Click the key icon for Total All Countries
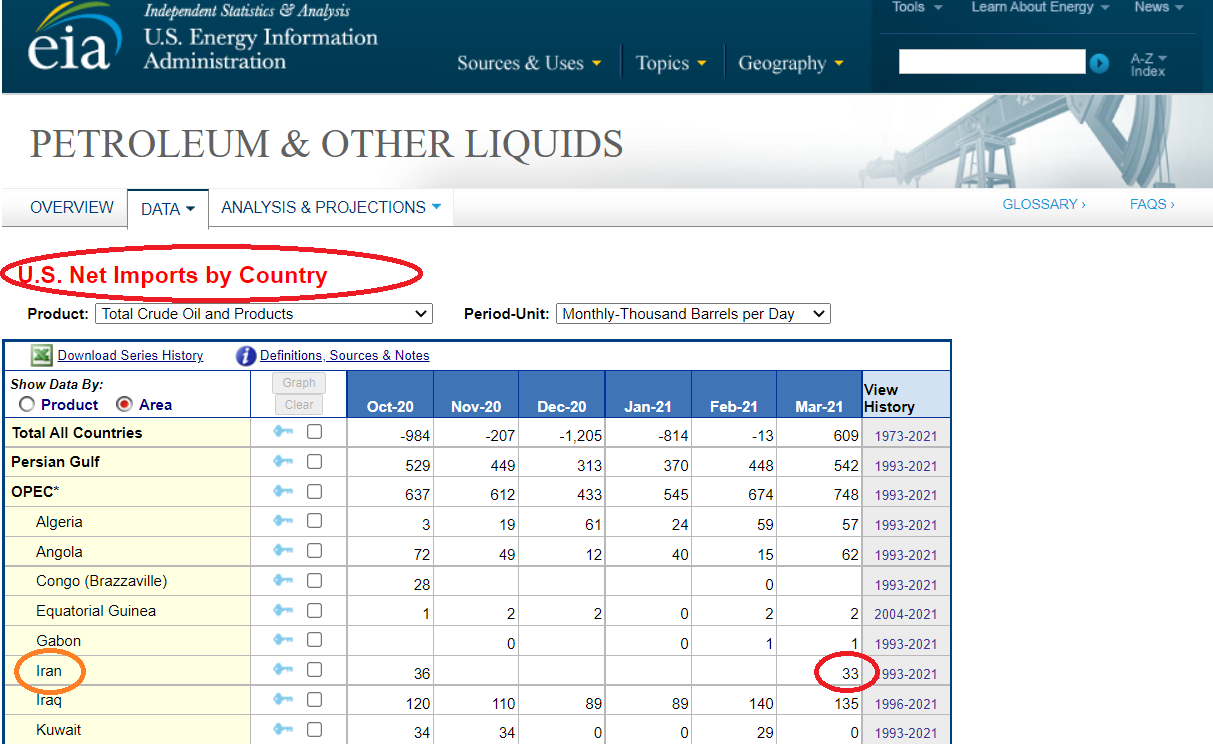 [283, 433]
